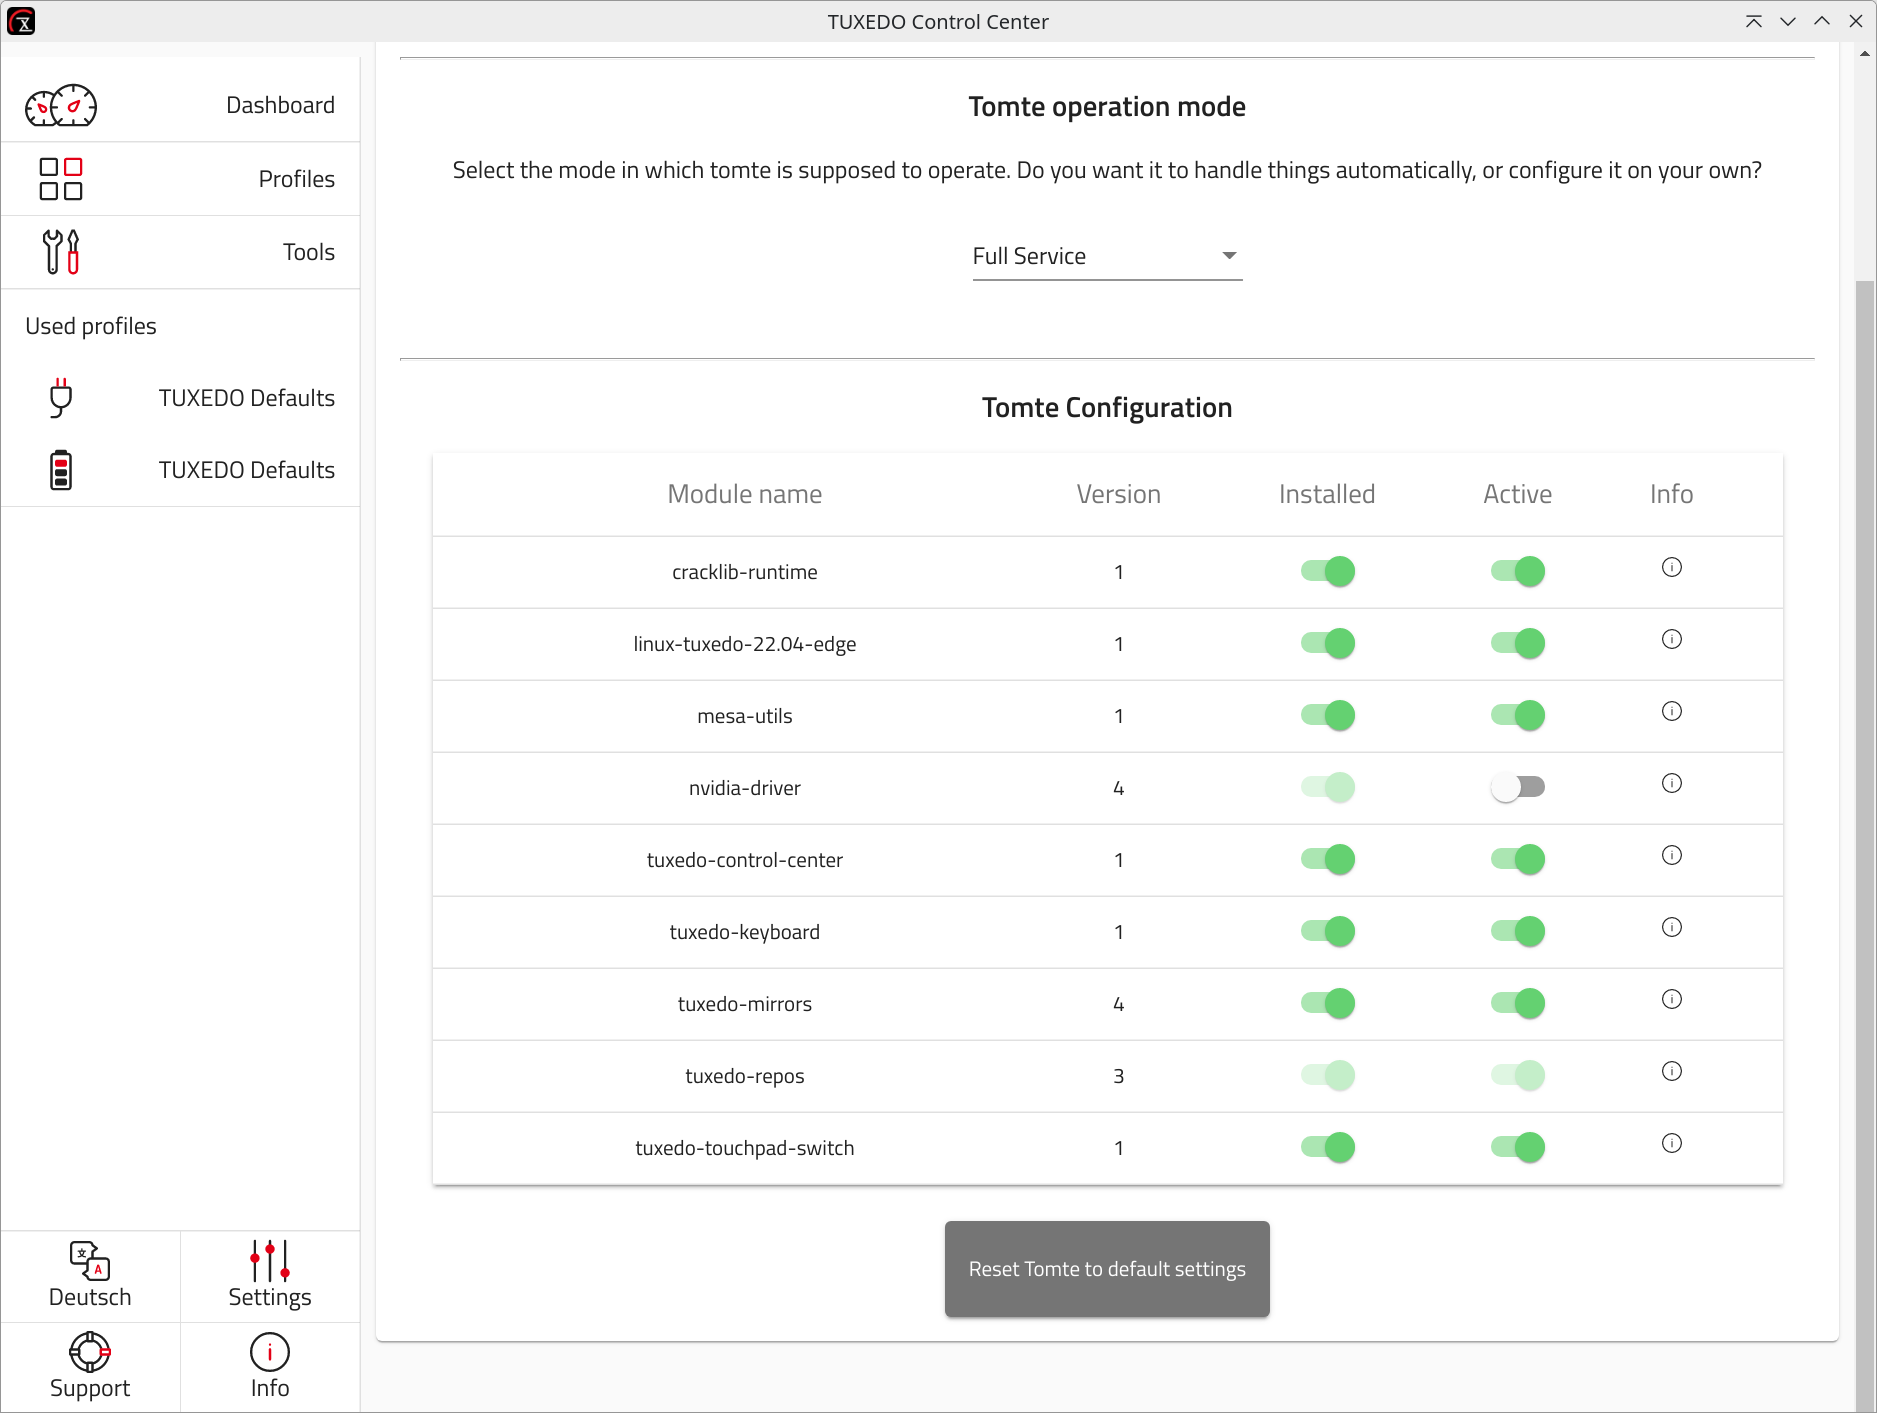Click the sidebar Info circle icon
Screen dimensions: 1877x1413
click(x=270, y=1352)
